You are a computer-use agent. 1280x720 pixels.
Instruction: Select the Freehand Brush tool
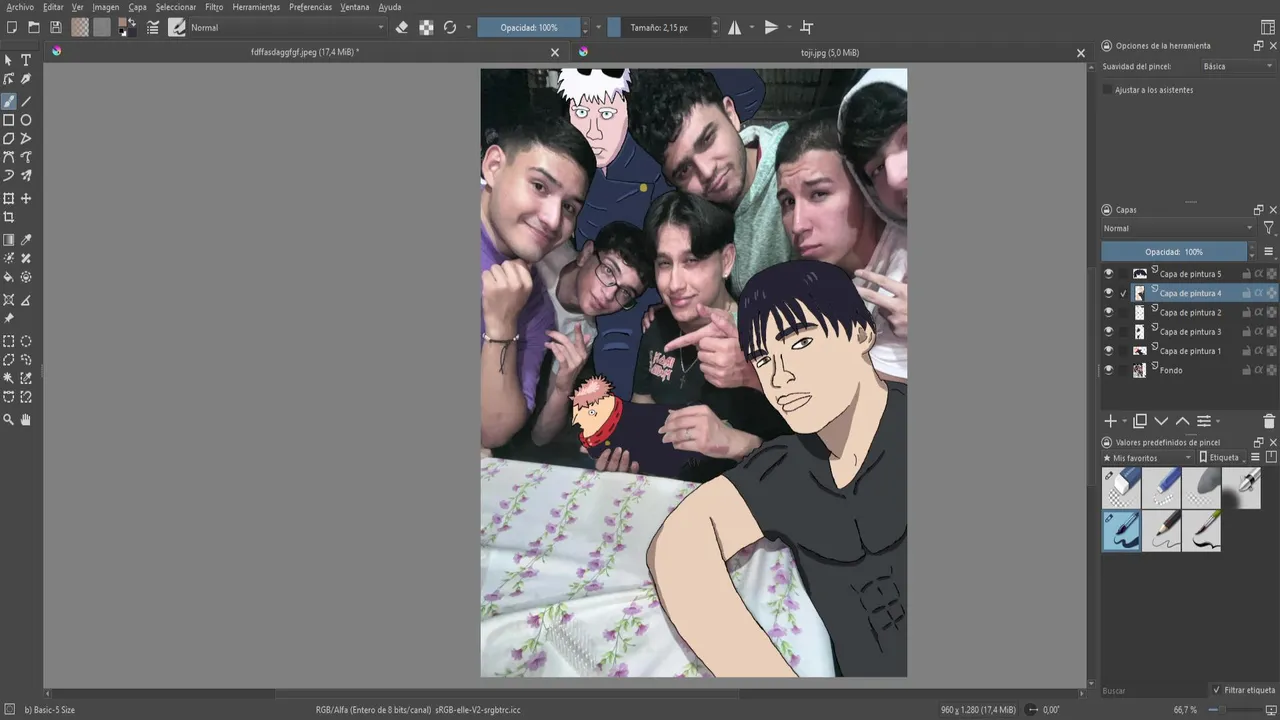(9, 101)
